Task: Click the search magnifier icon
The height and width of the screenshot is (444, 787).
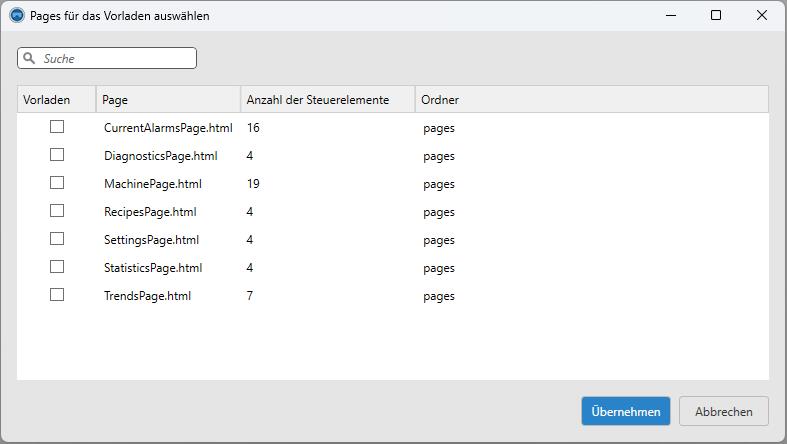Action: pyautogui.click(x=29, y=58)
